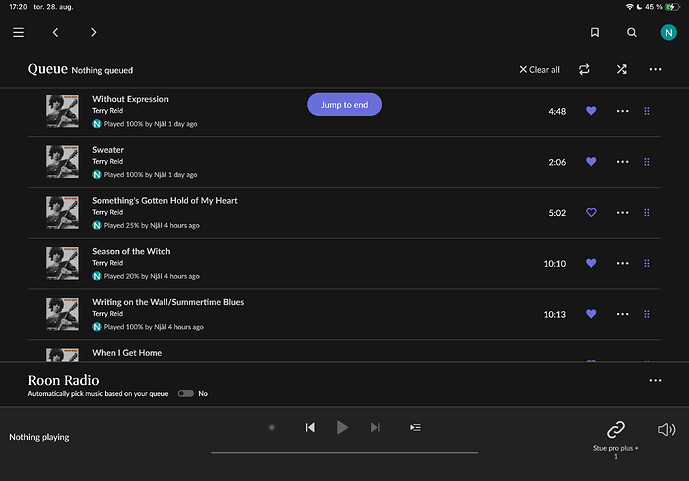
Task: Open the N profile avatar
Action: pyautogui.click(x=668, y=32)
